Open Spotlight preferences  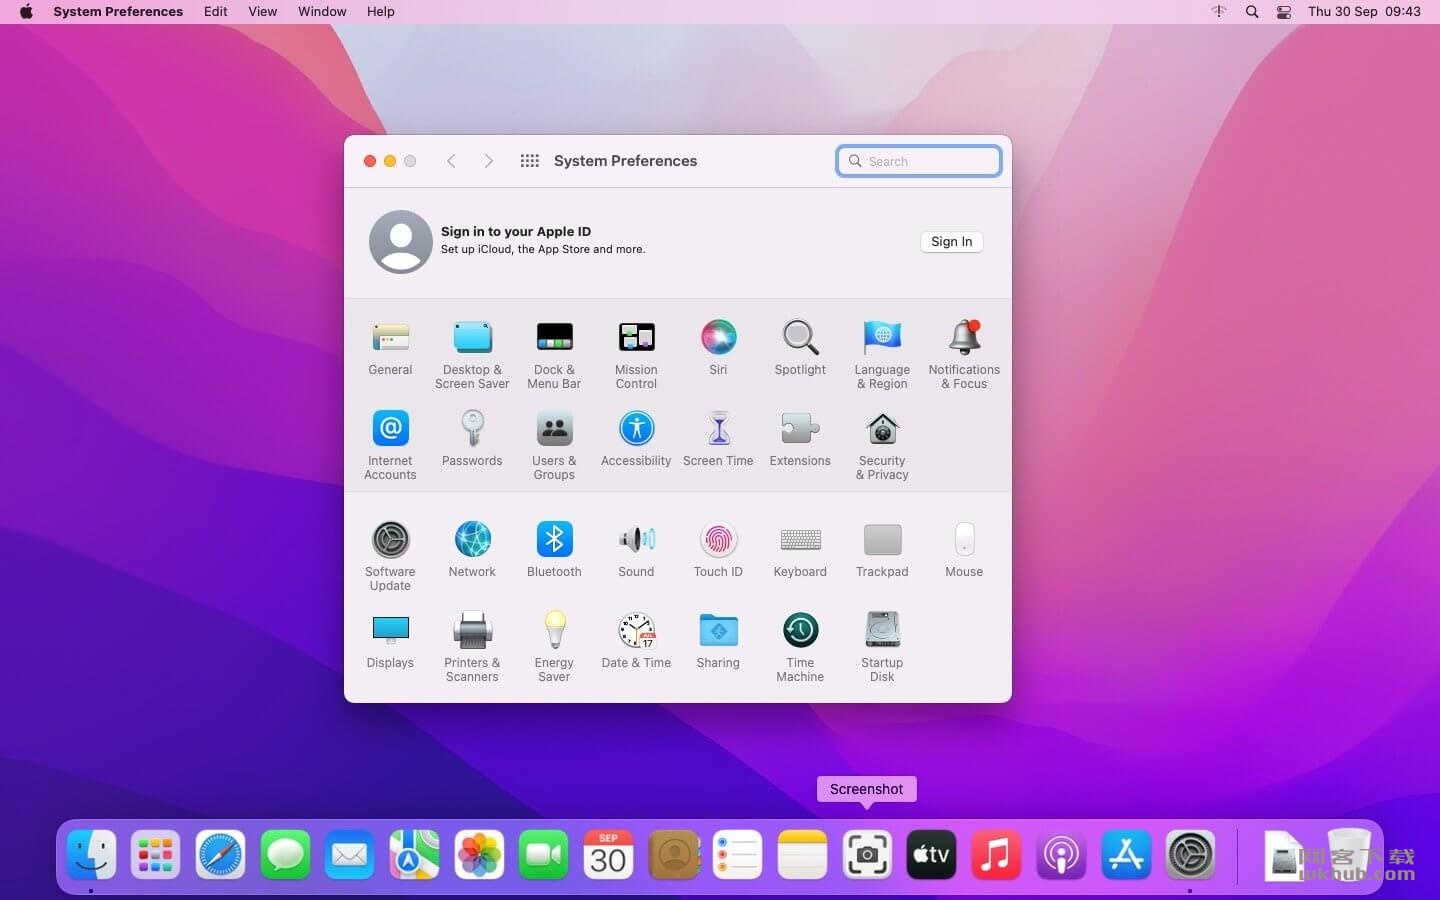tap(800, 348)
